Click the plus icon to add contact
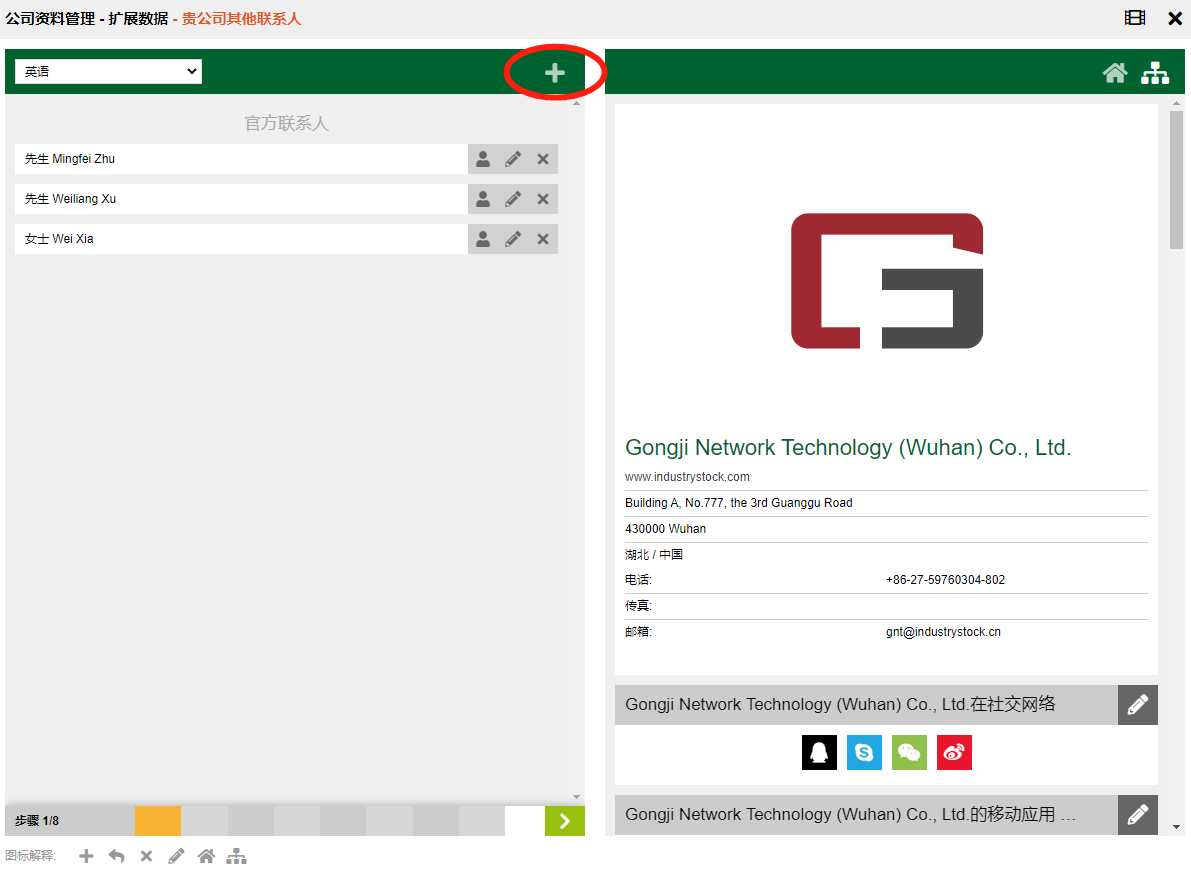This screenshot has height=870, width=1191. [554, 72]
